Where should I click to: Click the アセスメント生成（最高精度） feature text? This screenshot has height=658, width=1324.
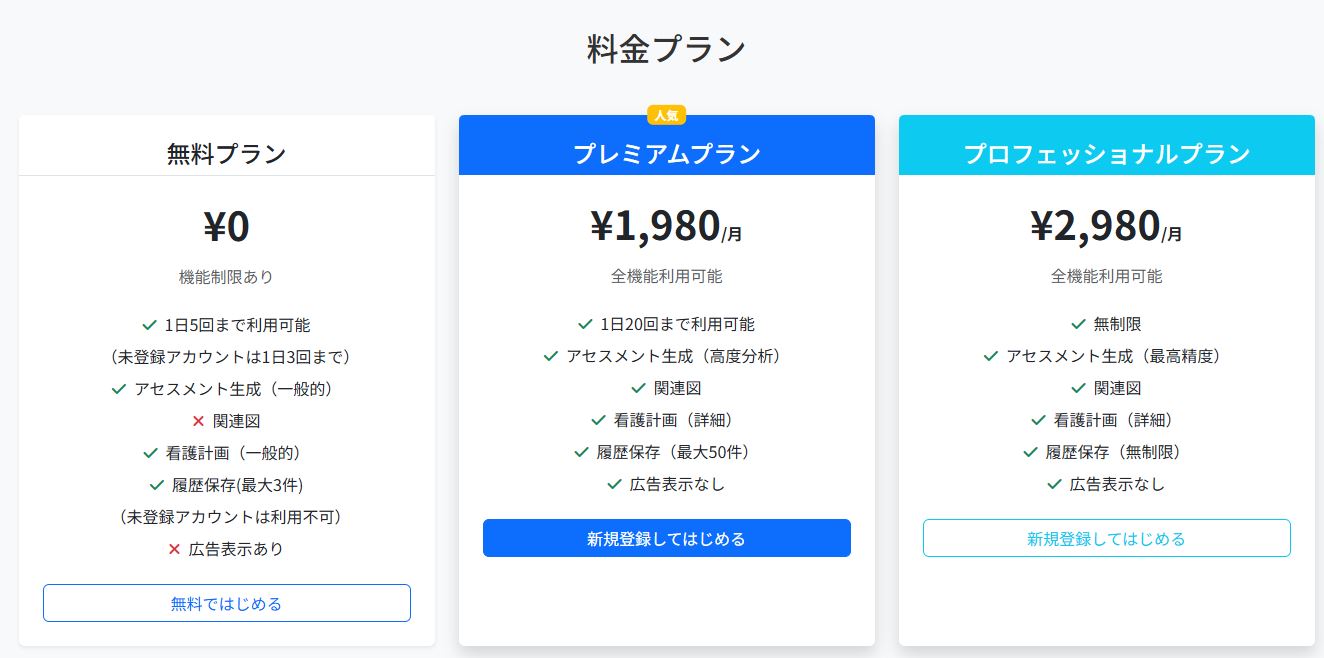[1114, 356]
